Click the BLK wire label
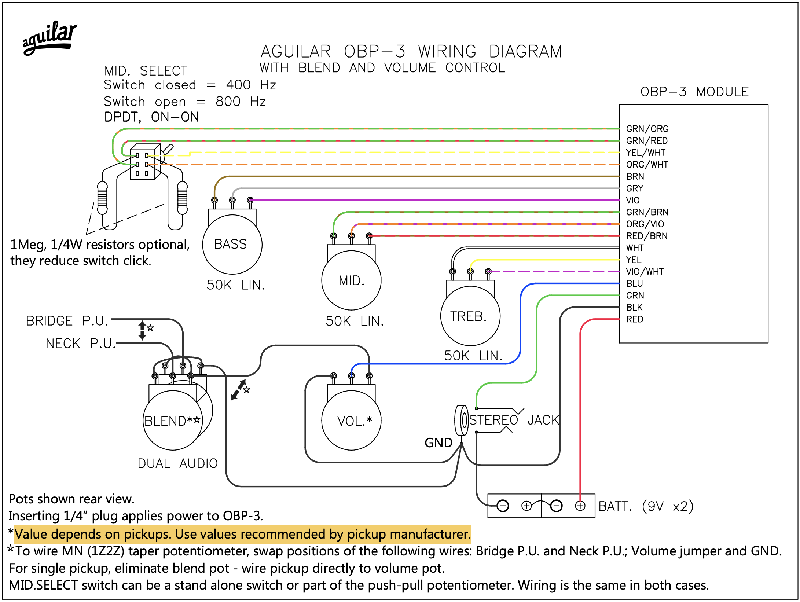Image resolution: width=800 pixels, height=602 pixels. (634, 307)
